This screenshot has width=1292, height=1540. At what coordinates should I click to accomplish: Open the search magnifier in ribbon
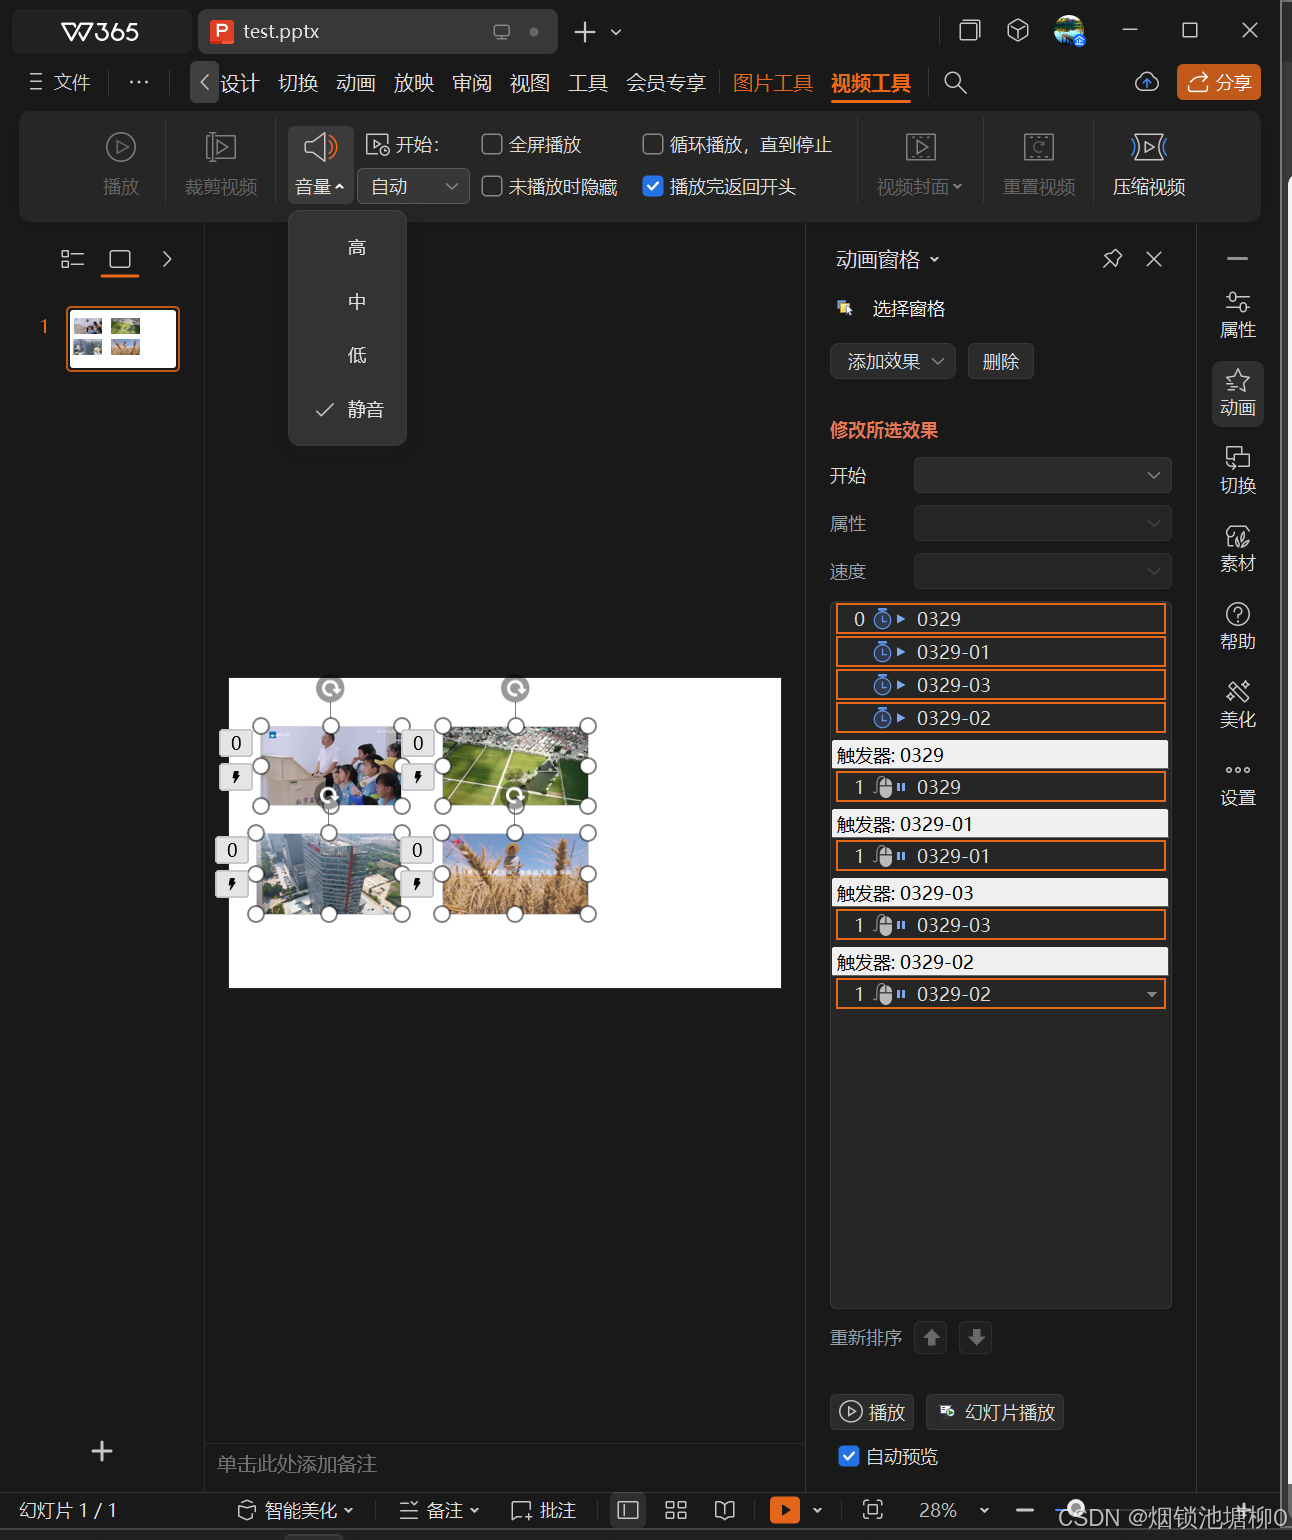coord(955,82)
